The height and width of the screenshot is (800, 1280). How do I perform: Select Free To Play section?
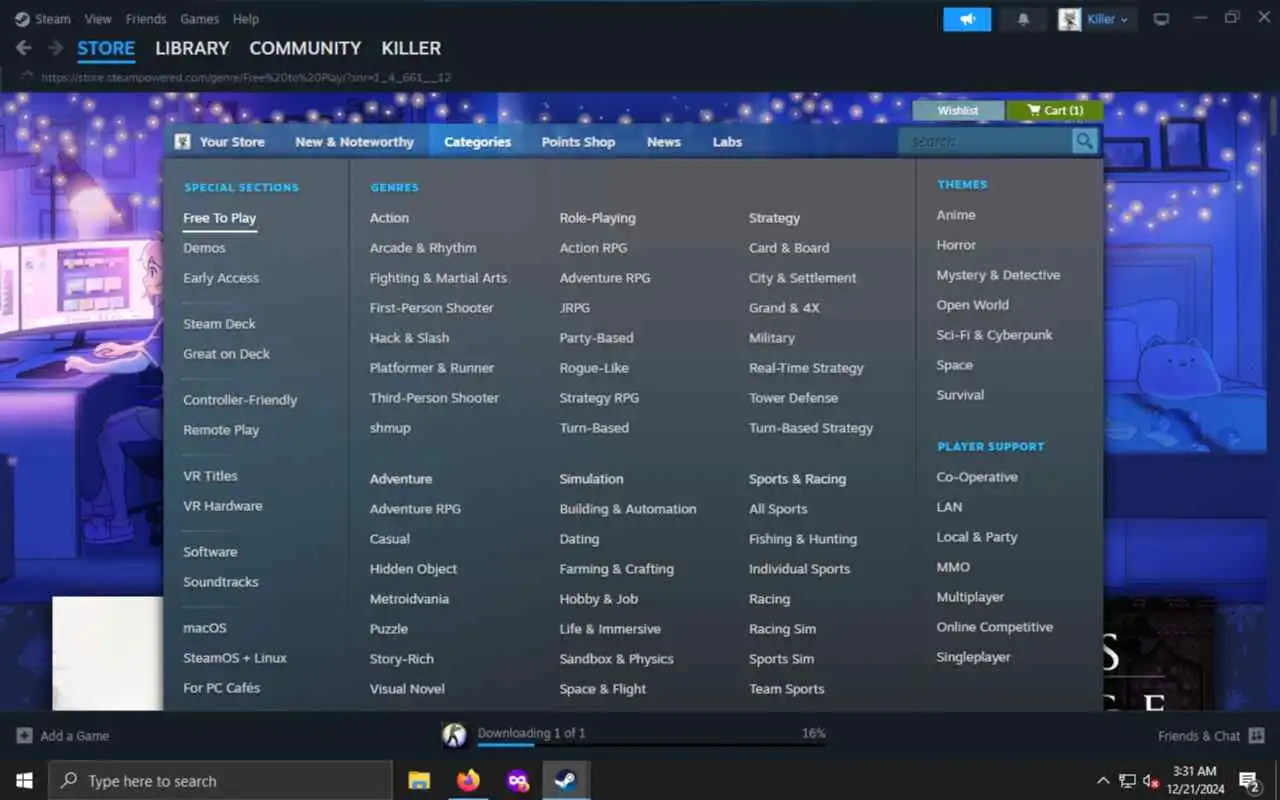click(219, 218)
